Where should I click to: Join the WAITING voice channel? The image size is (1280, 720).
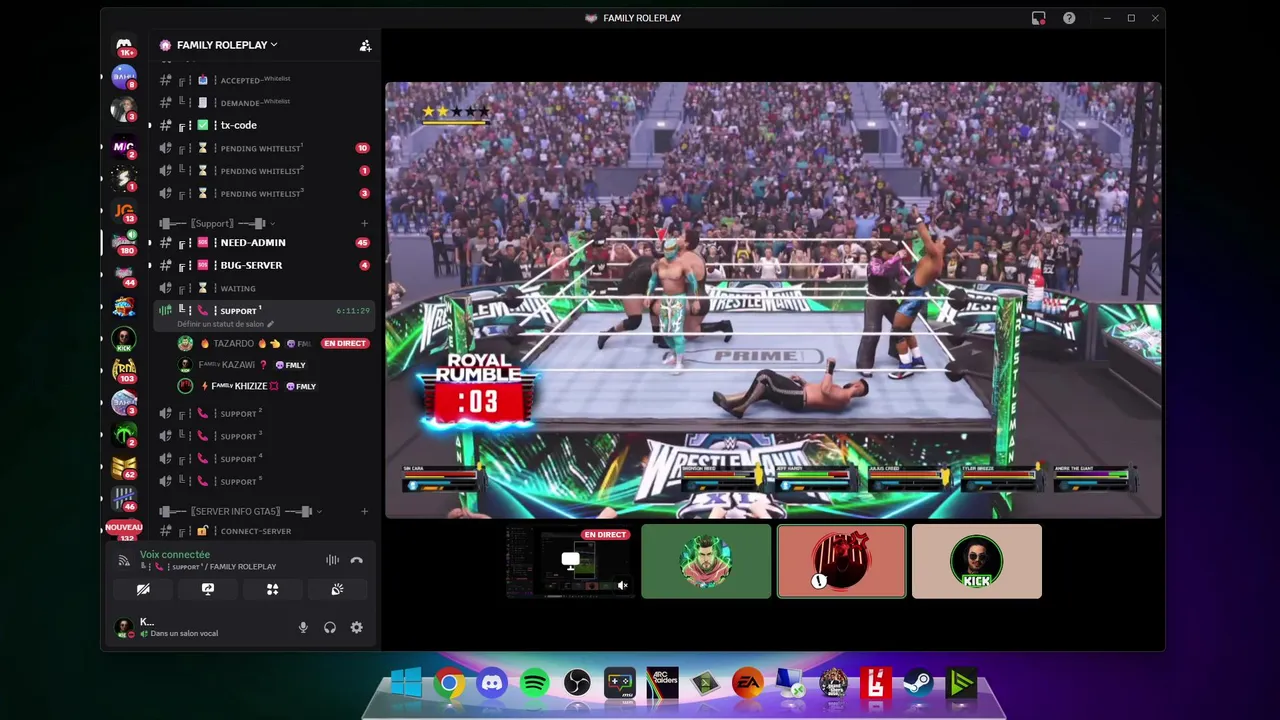pyautogui.click(x=265, y=288)
